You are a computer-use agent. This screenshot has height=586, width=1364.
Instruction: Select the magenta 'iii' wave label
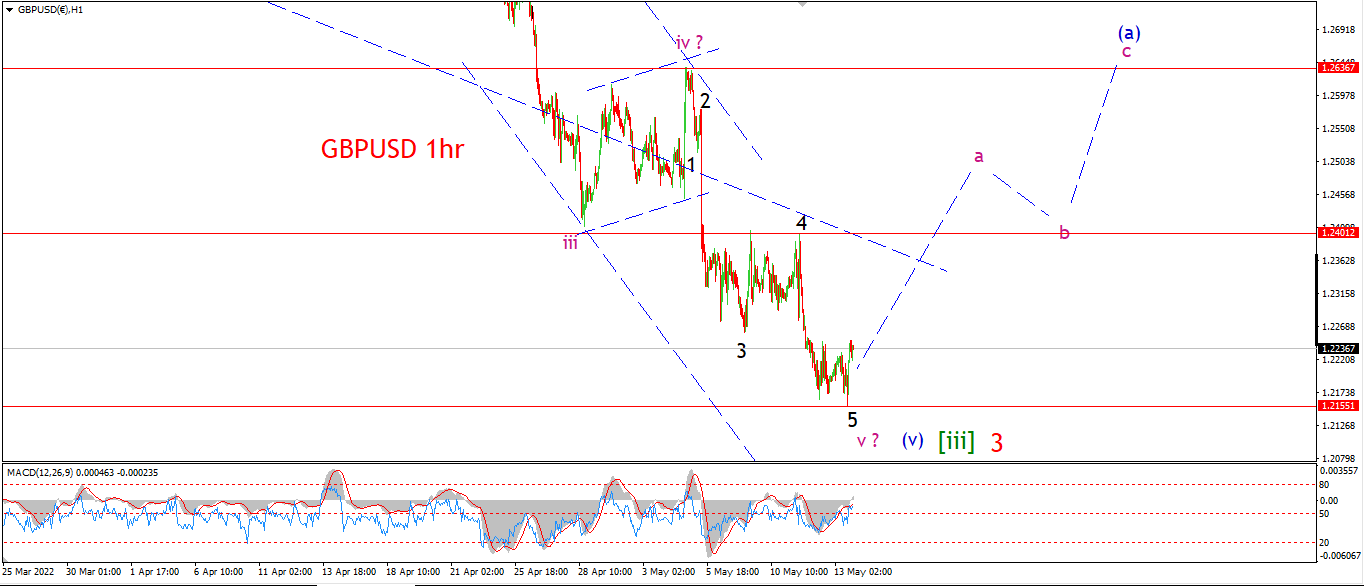570,241
